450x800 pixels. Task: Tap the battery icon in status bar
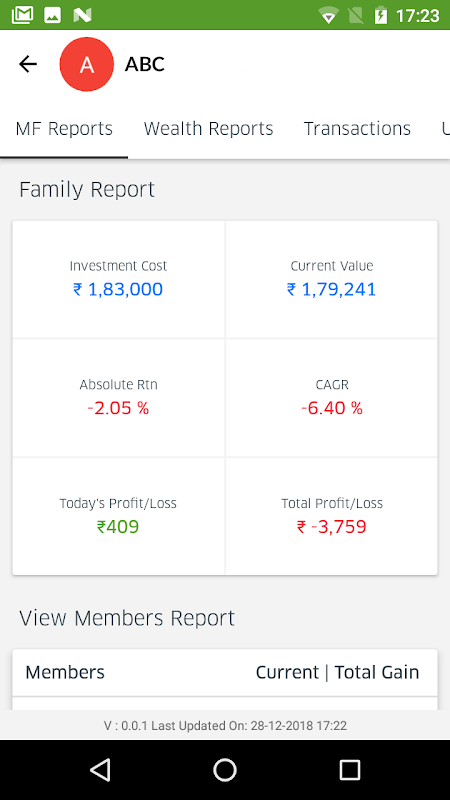pyautogui.click(x=381, y=15)
